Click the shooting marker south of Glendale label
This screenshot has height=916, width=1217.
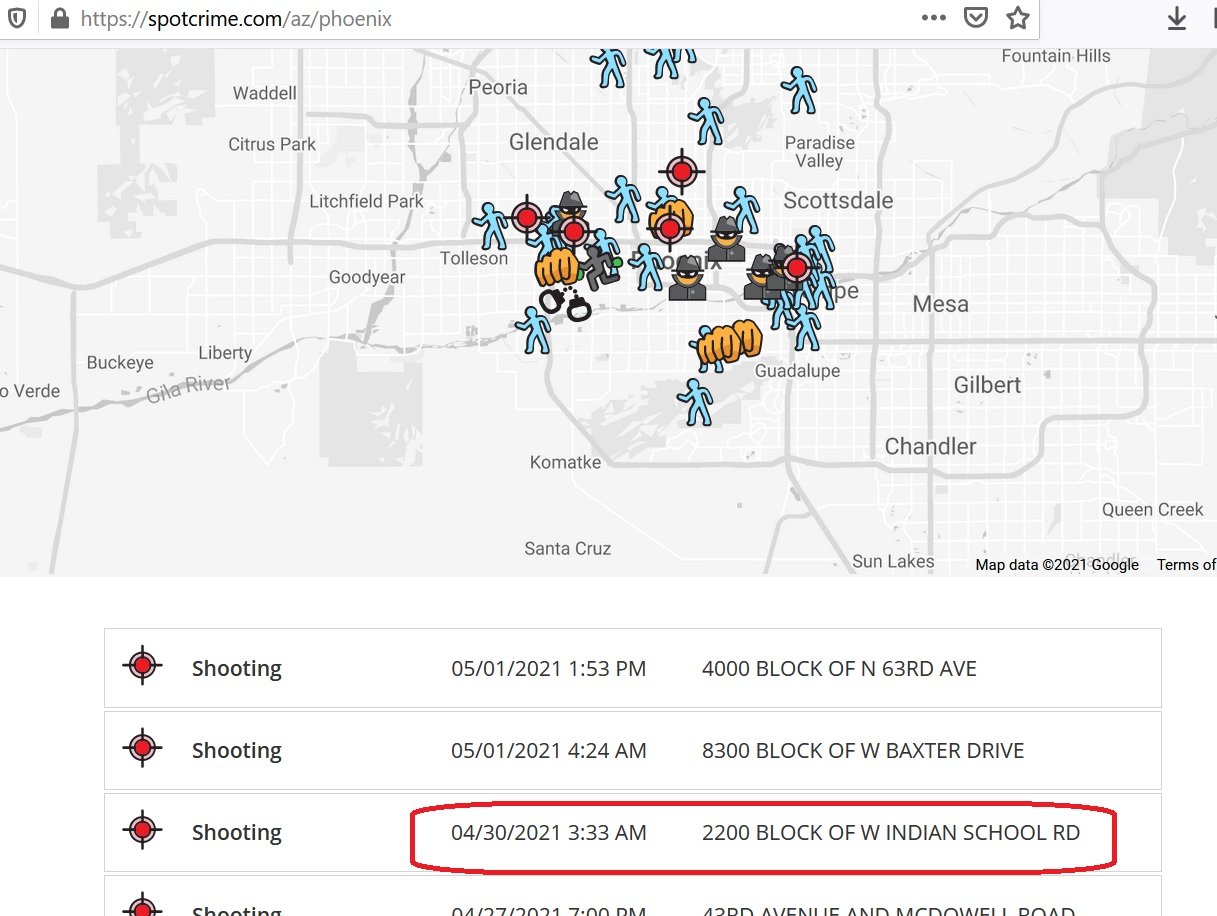pos(527,216)
